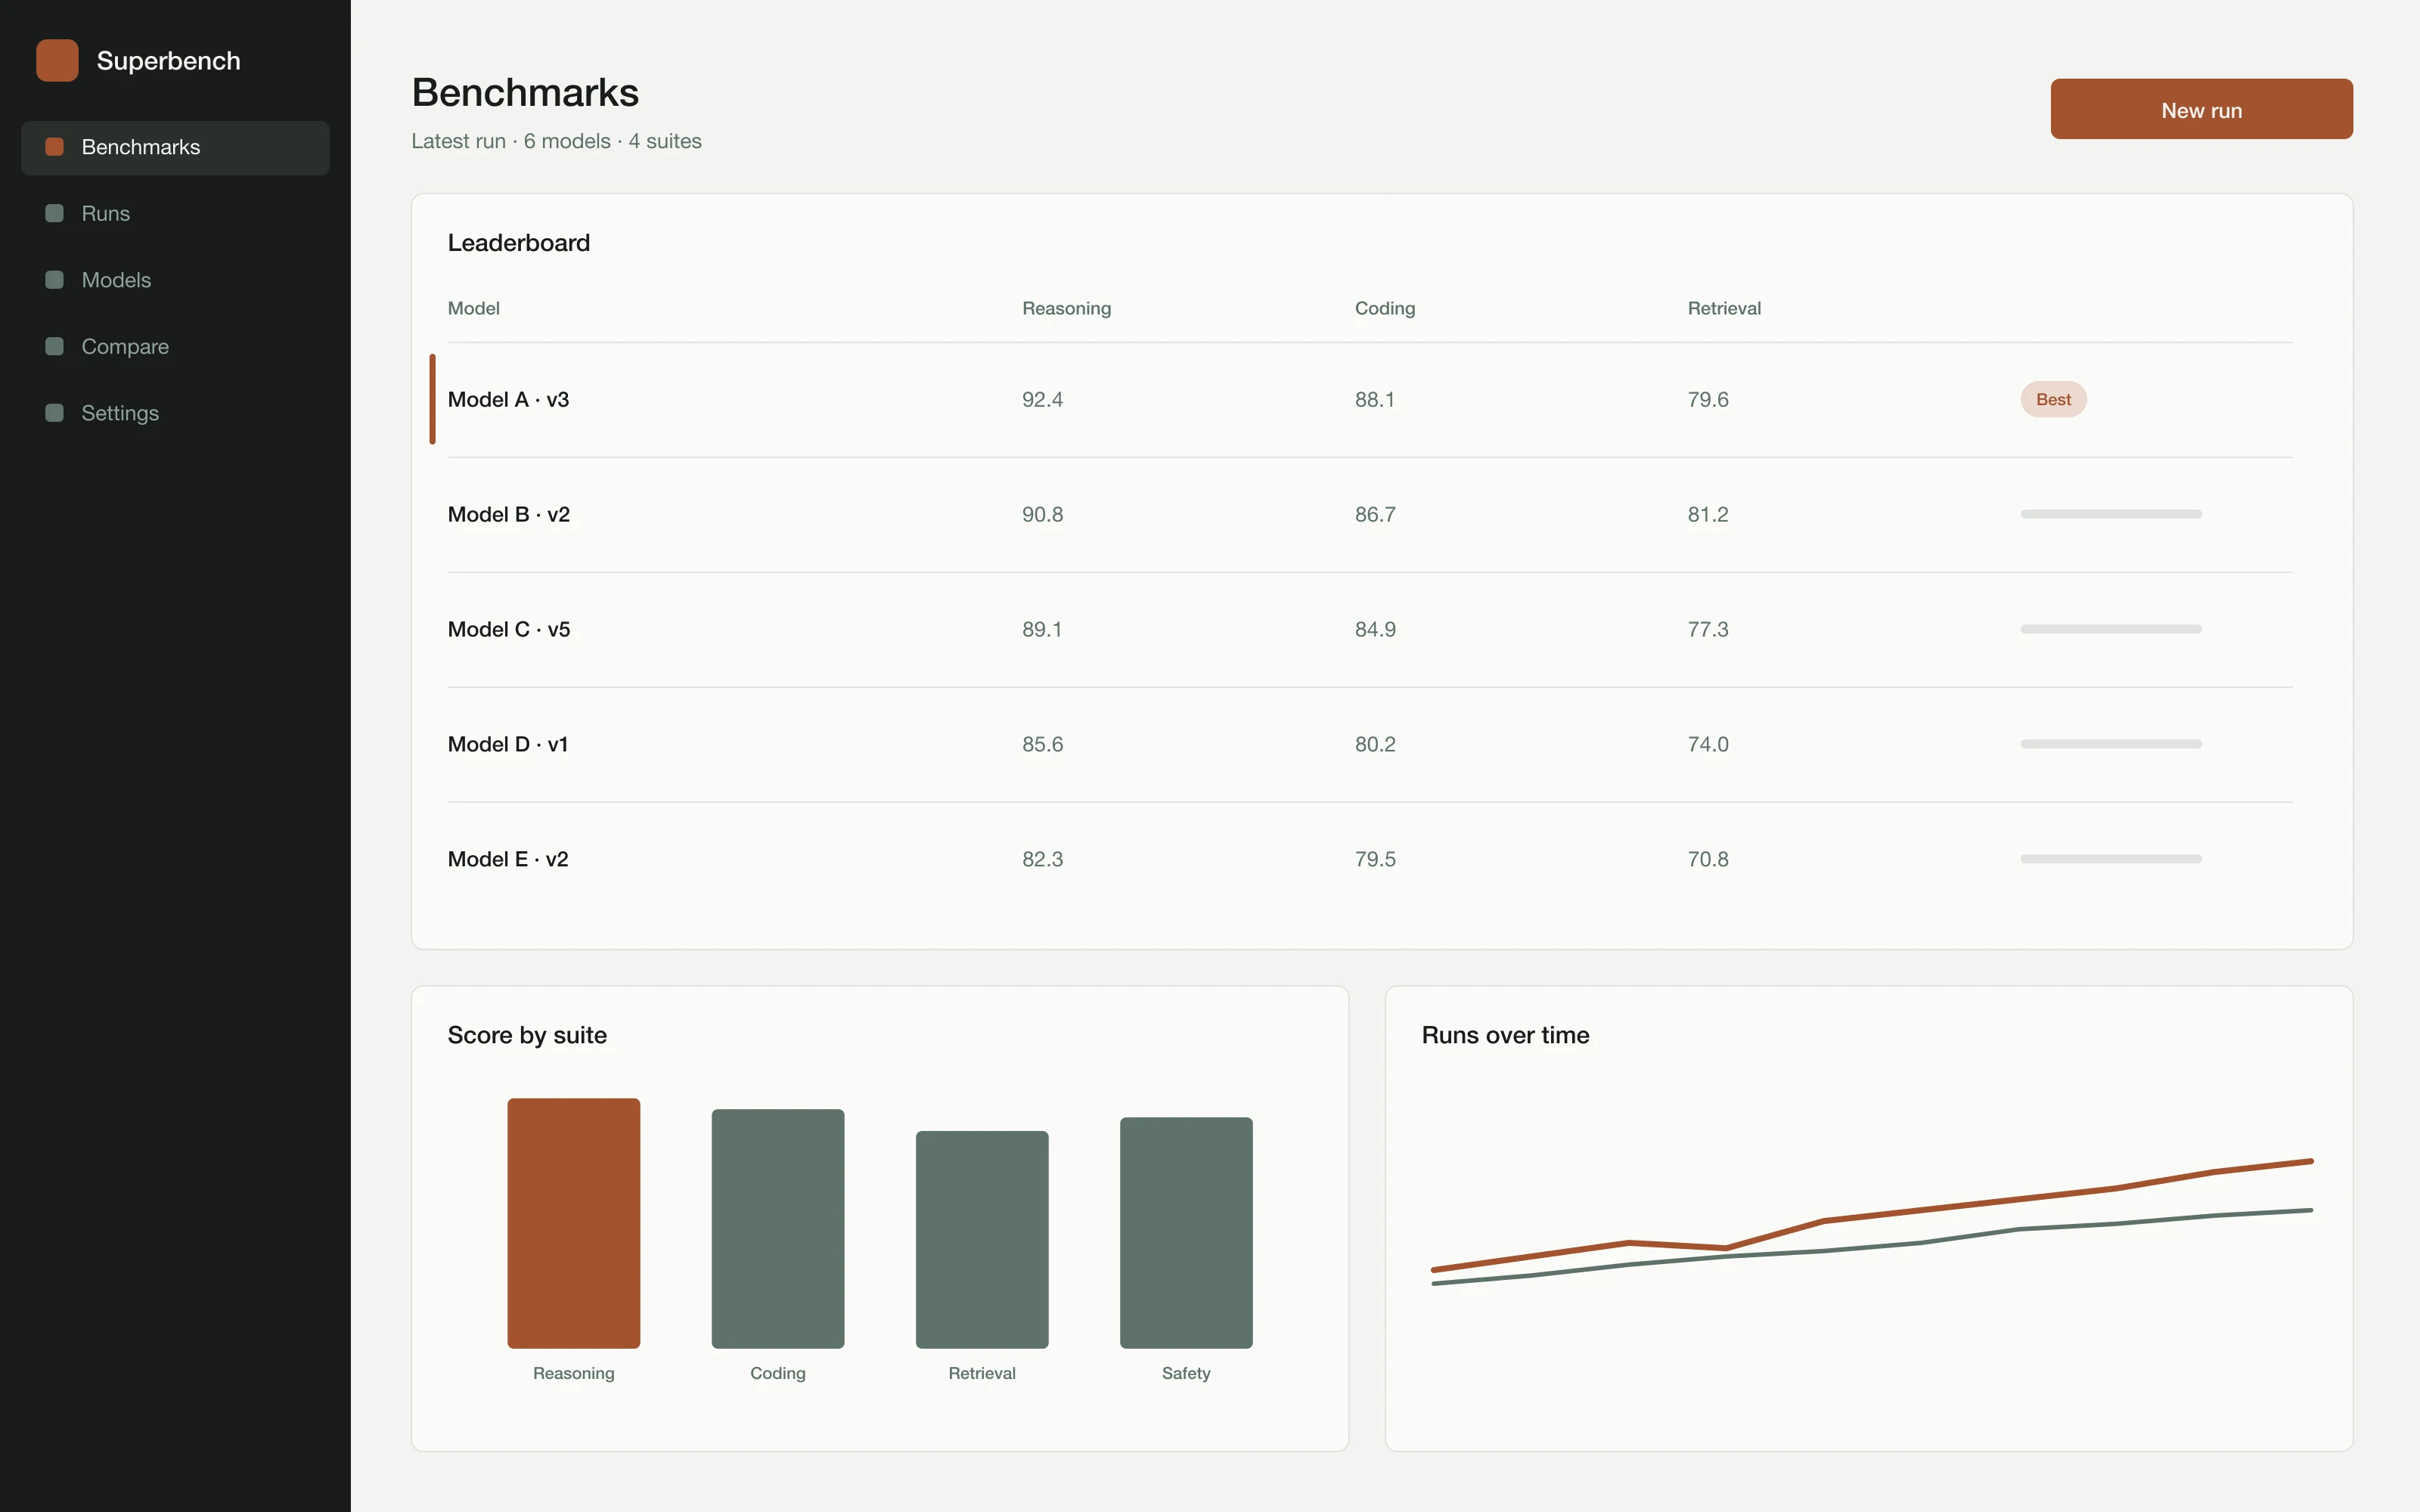Click Model D retrieval score 74.0
The width and height of the screenshot is (2420, 1512).
[x=1708, y=744]
